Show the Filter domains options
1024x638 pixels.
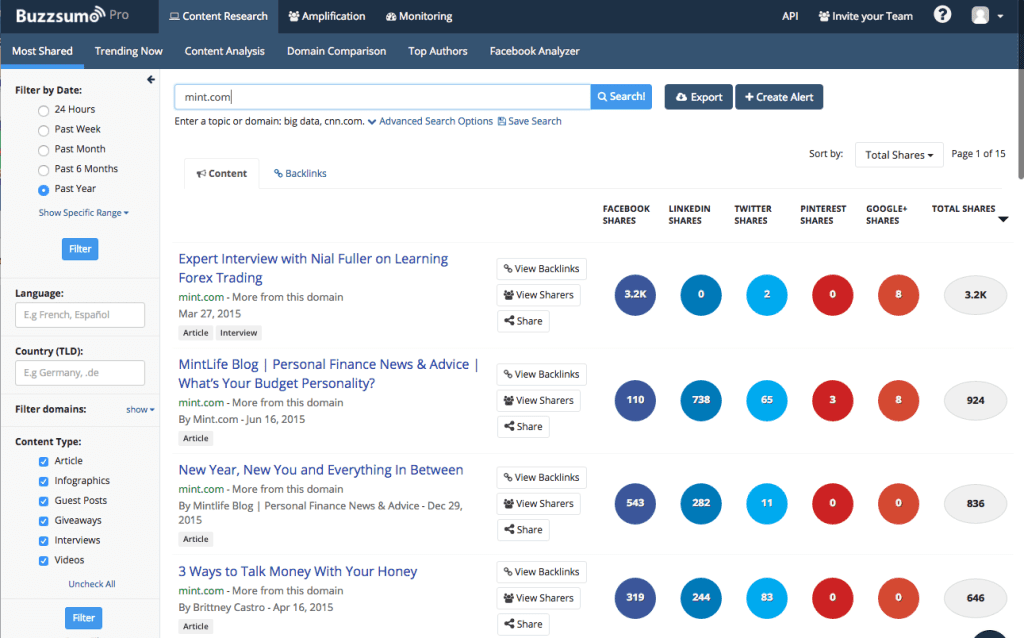pyautogui.click(x=140, y=409)
